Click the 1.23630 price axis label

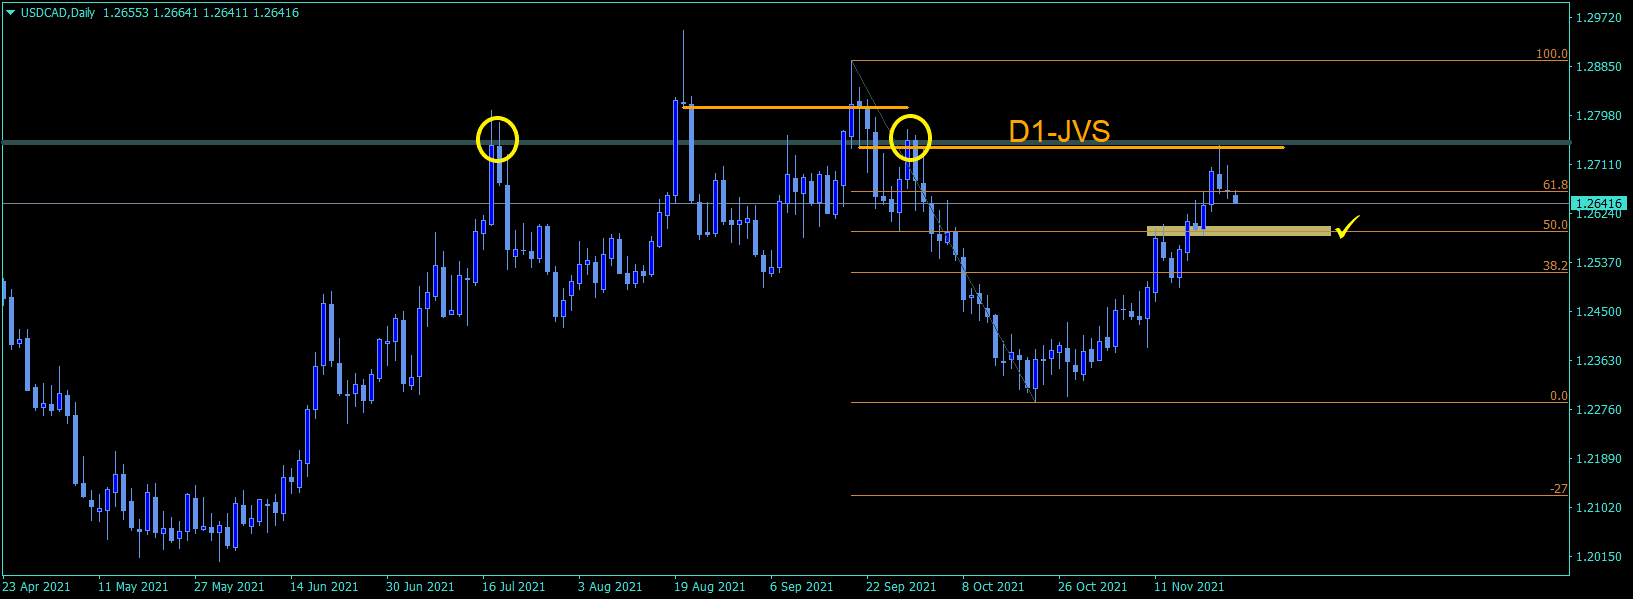[1598, 361]
